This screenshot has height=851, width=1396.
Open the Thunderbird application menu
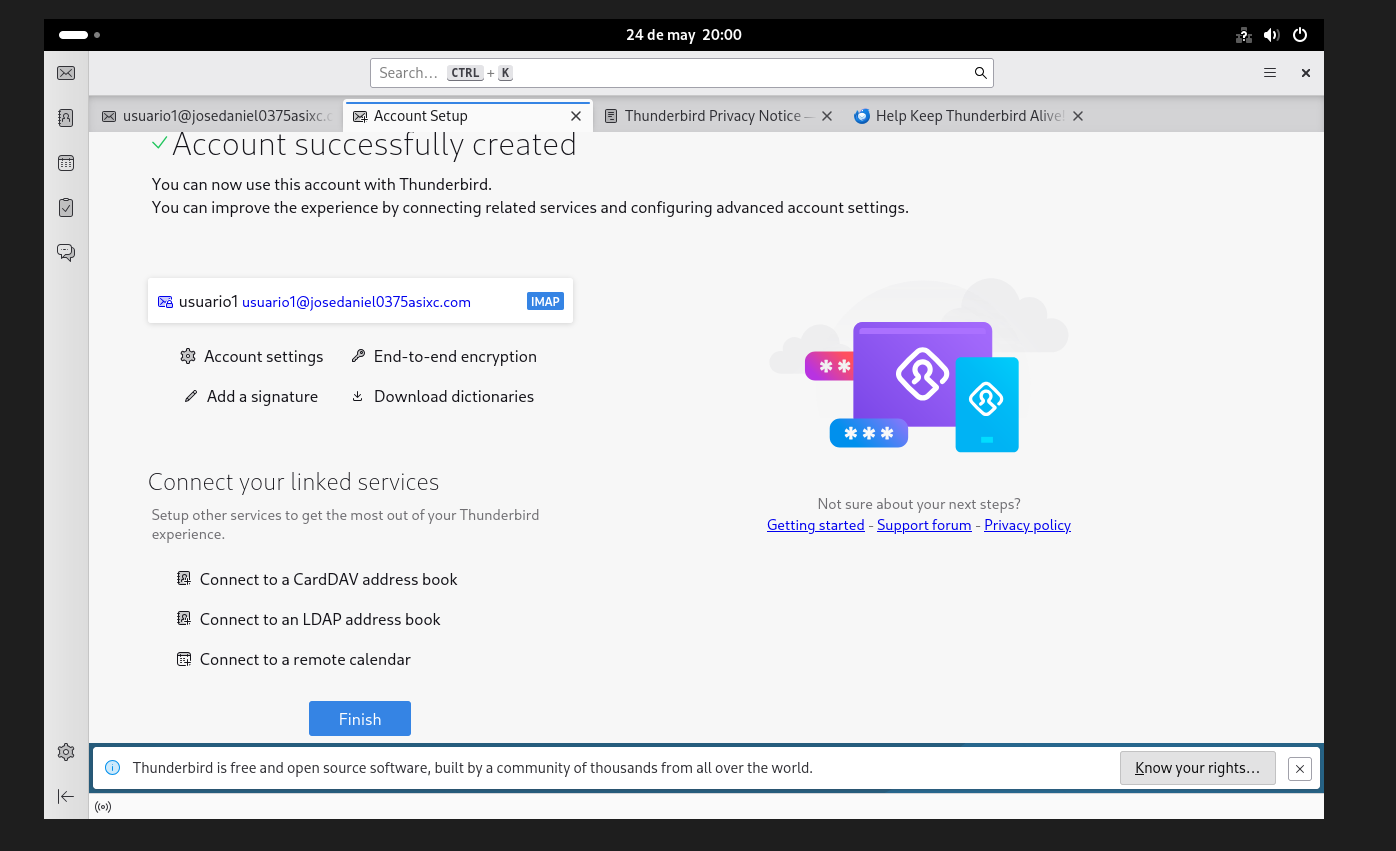[x=1270, y=73]
